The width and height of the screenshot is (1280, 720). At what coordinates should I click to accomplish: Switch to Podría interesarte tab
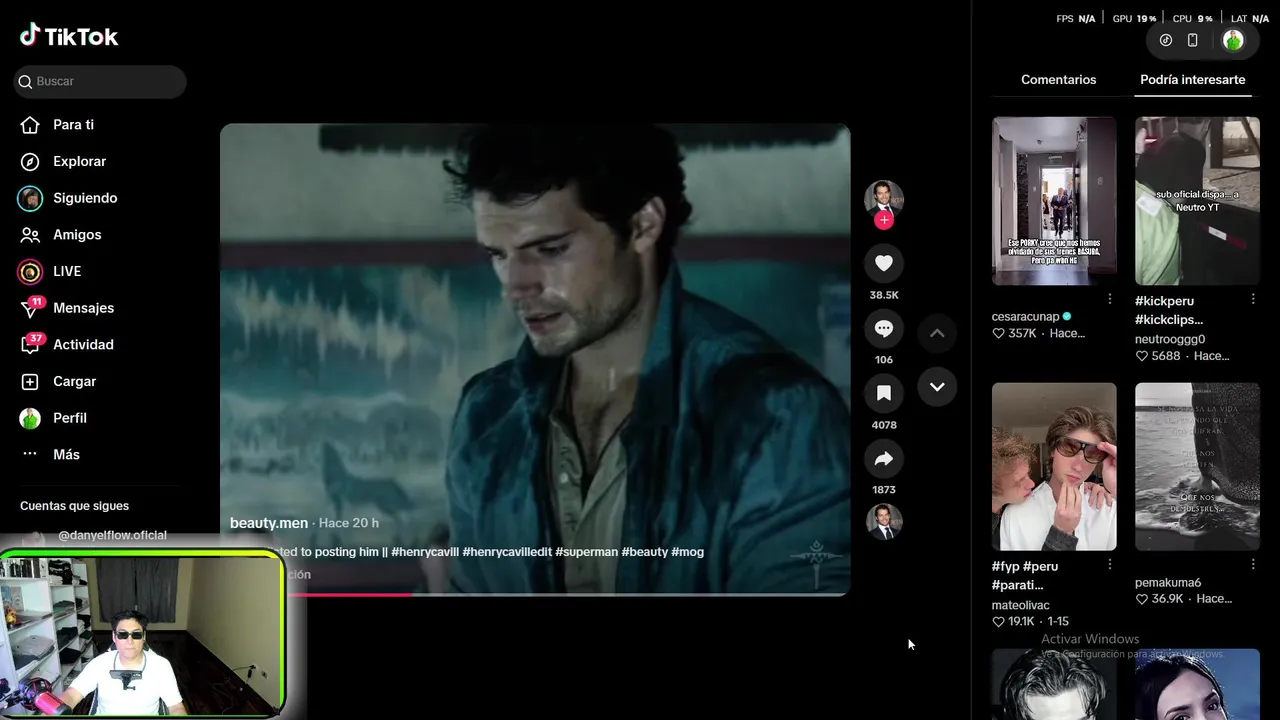pos(1193,80)
